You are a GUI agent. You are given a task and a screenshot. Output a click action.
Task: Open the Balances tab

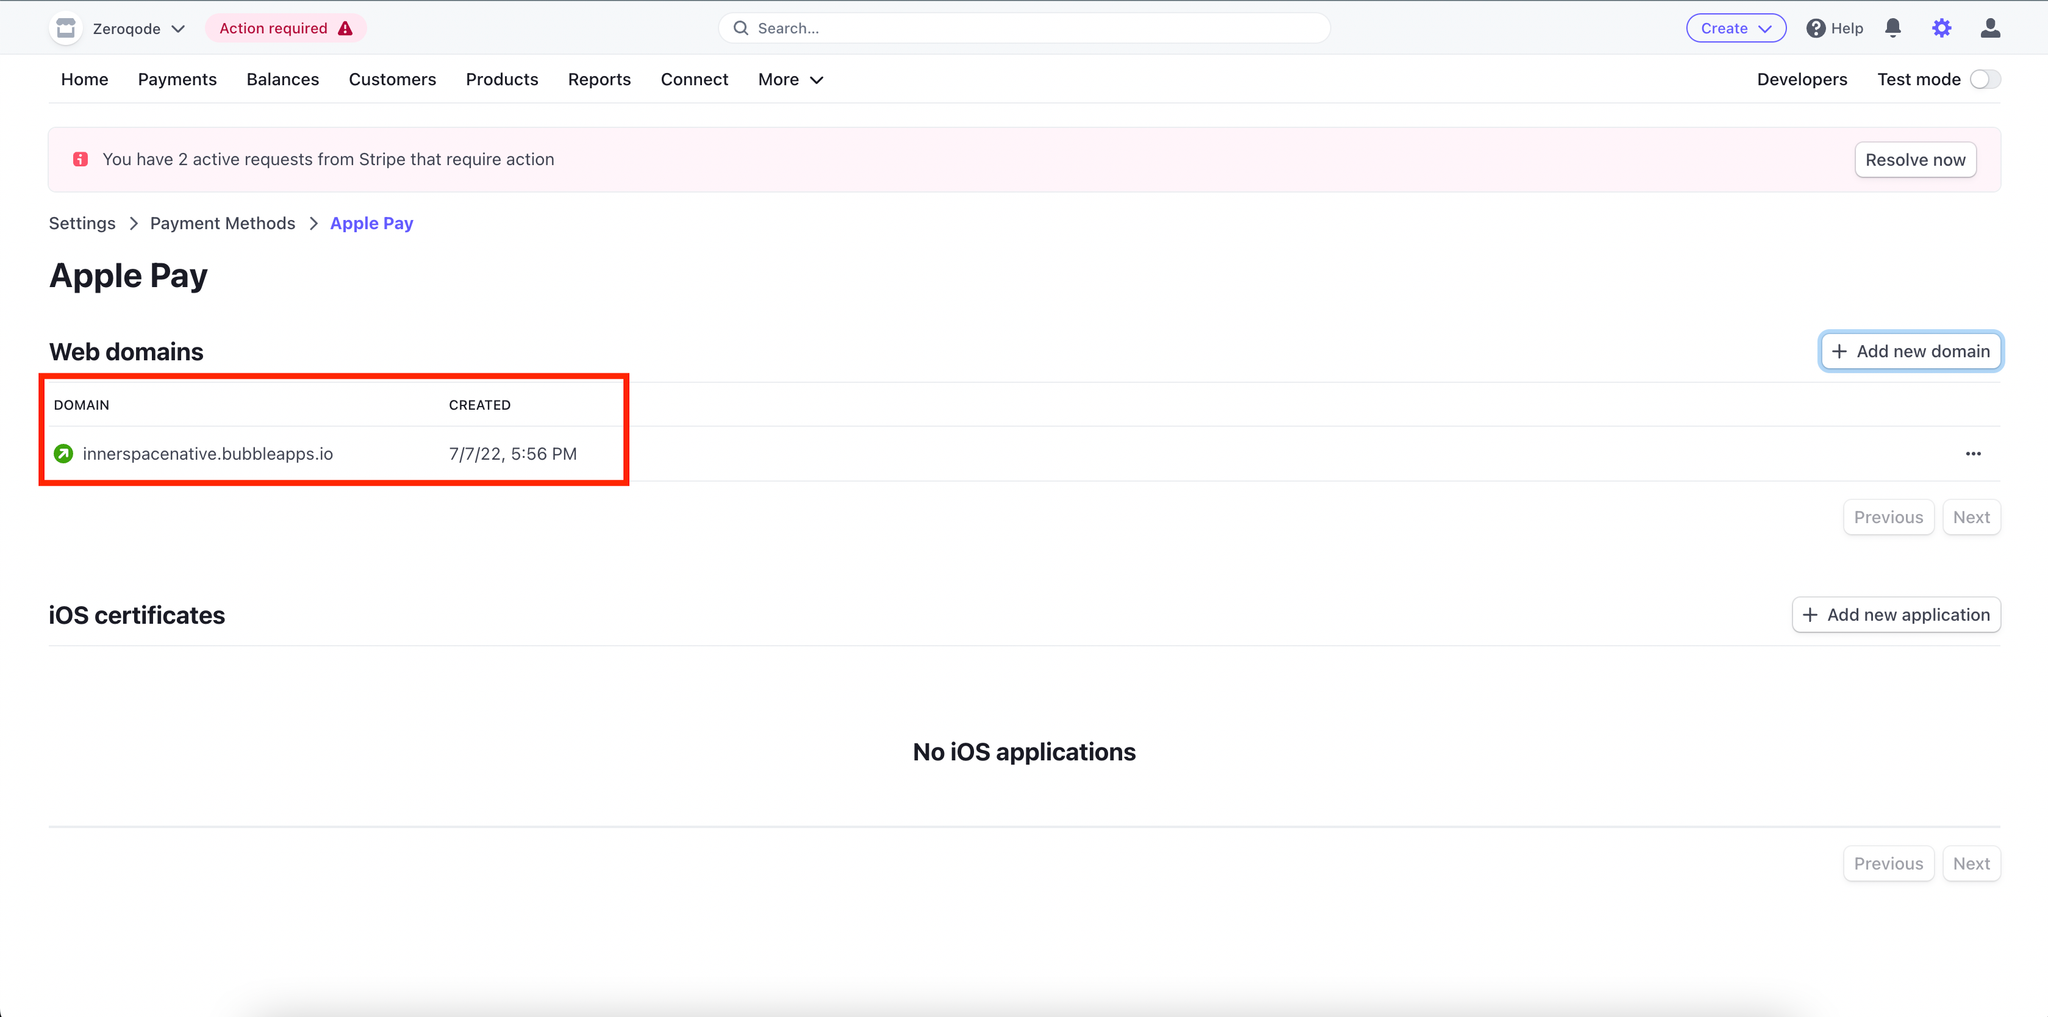(283, 79)
